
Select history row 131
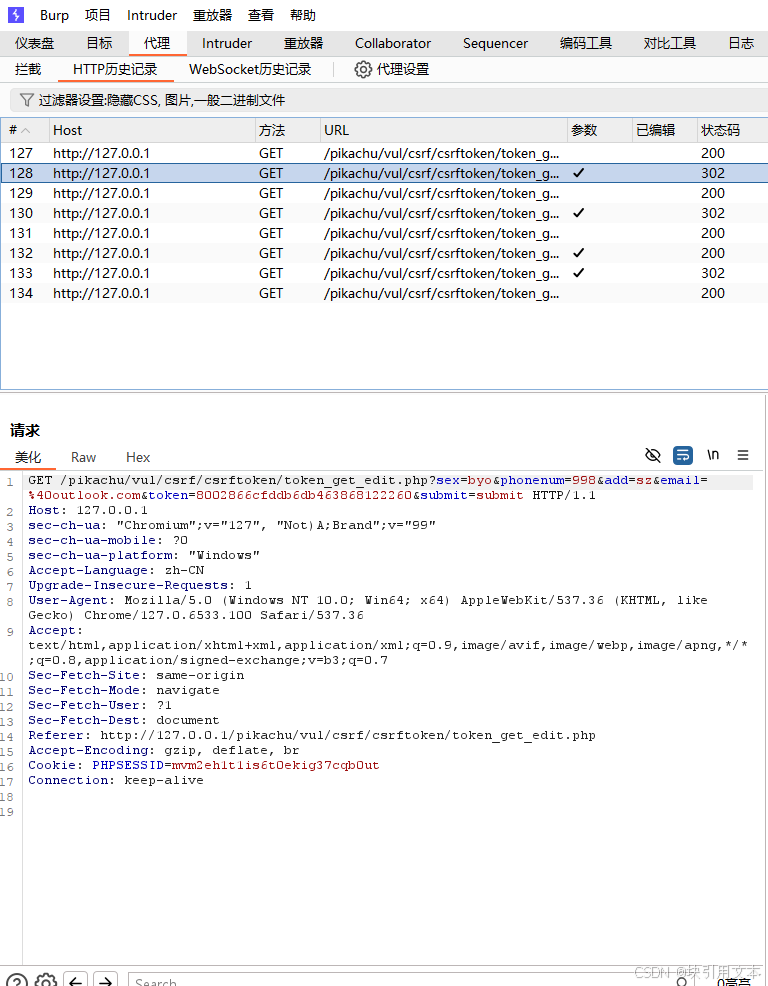[384, 233]
